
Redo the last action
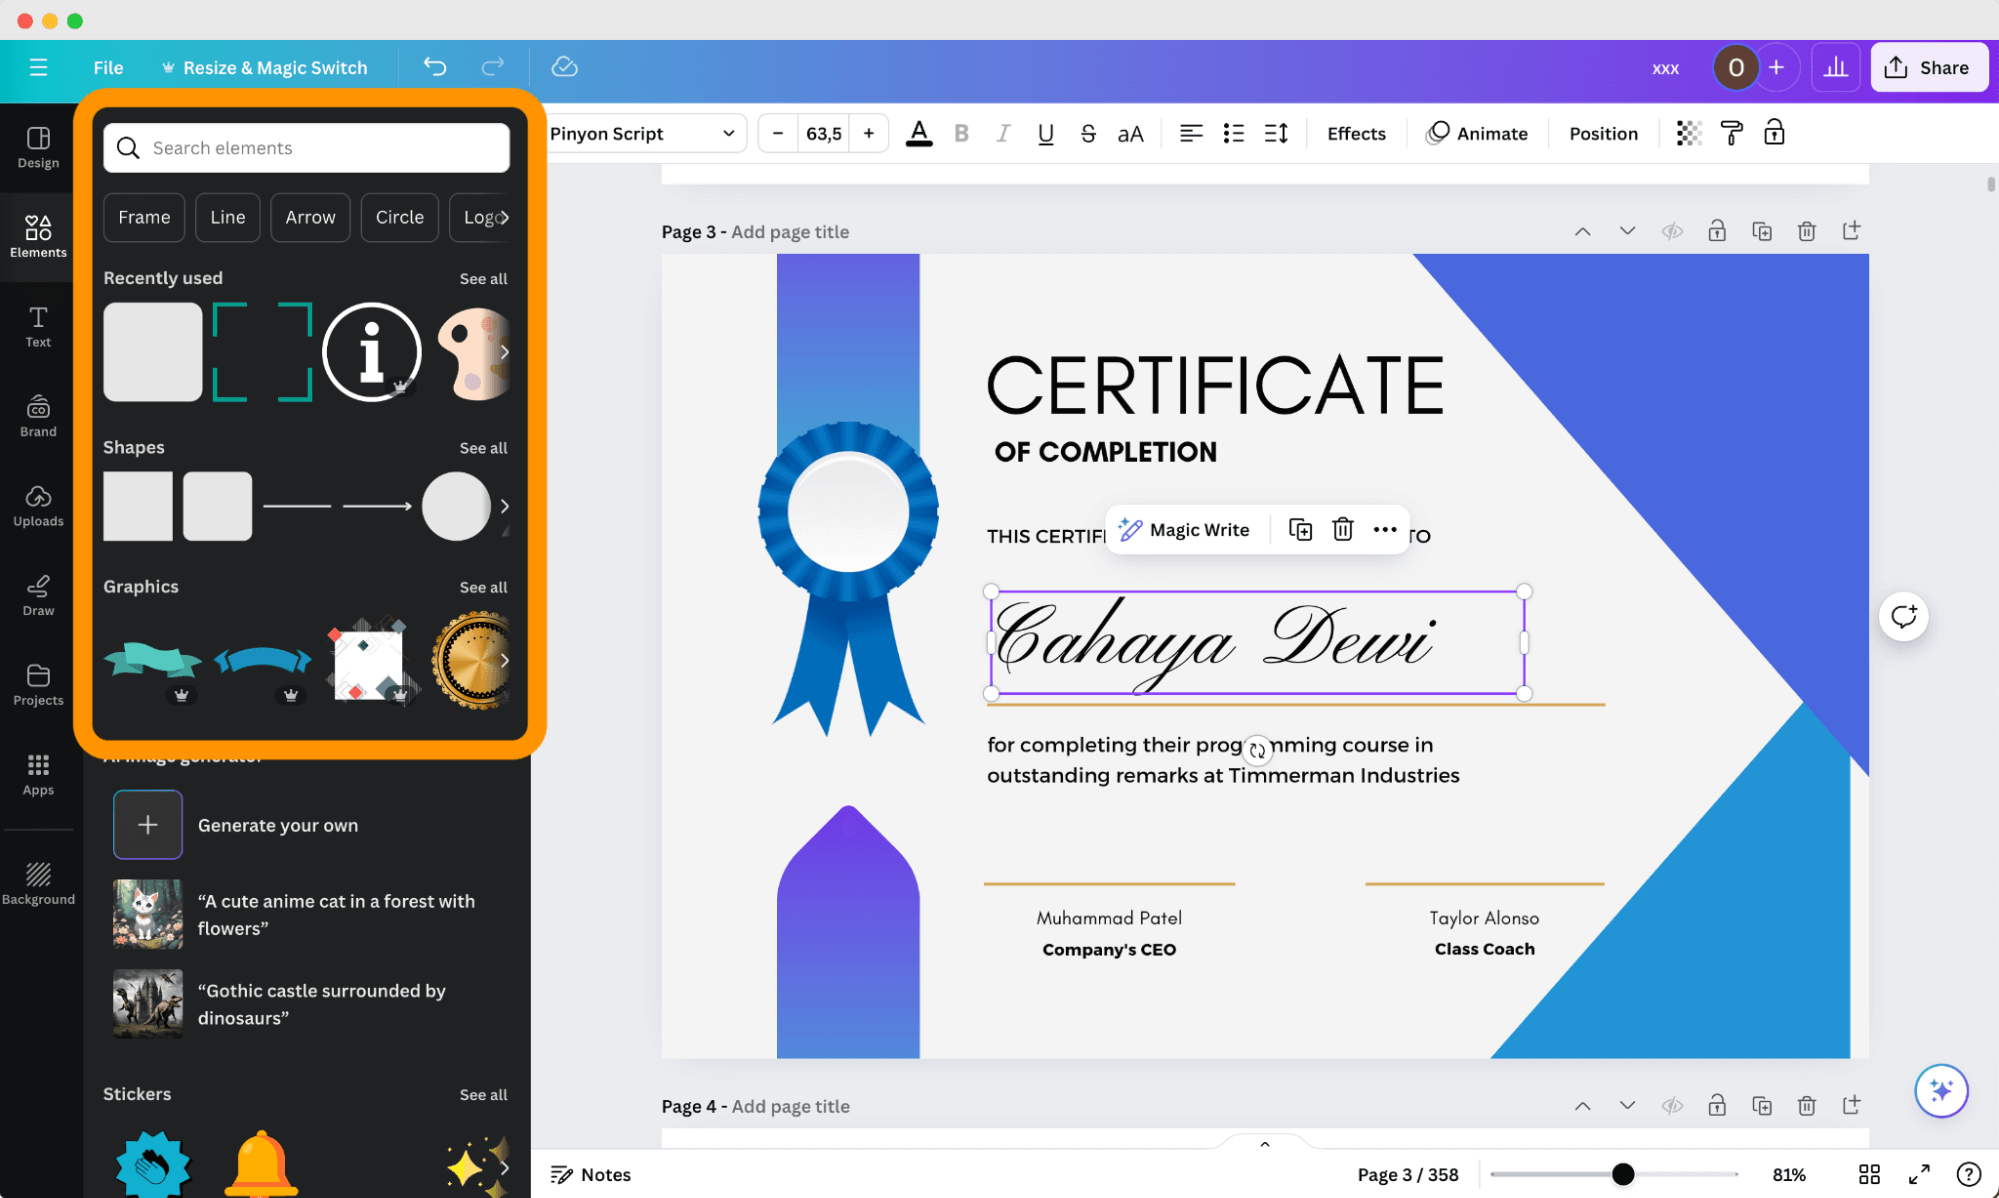[493, 67]
